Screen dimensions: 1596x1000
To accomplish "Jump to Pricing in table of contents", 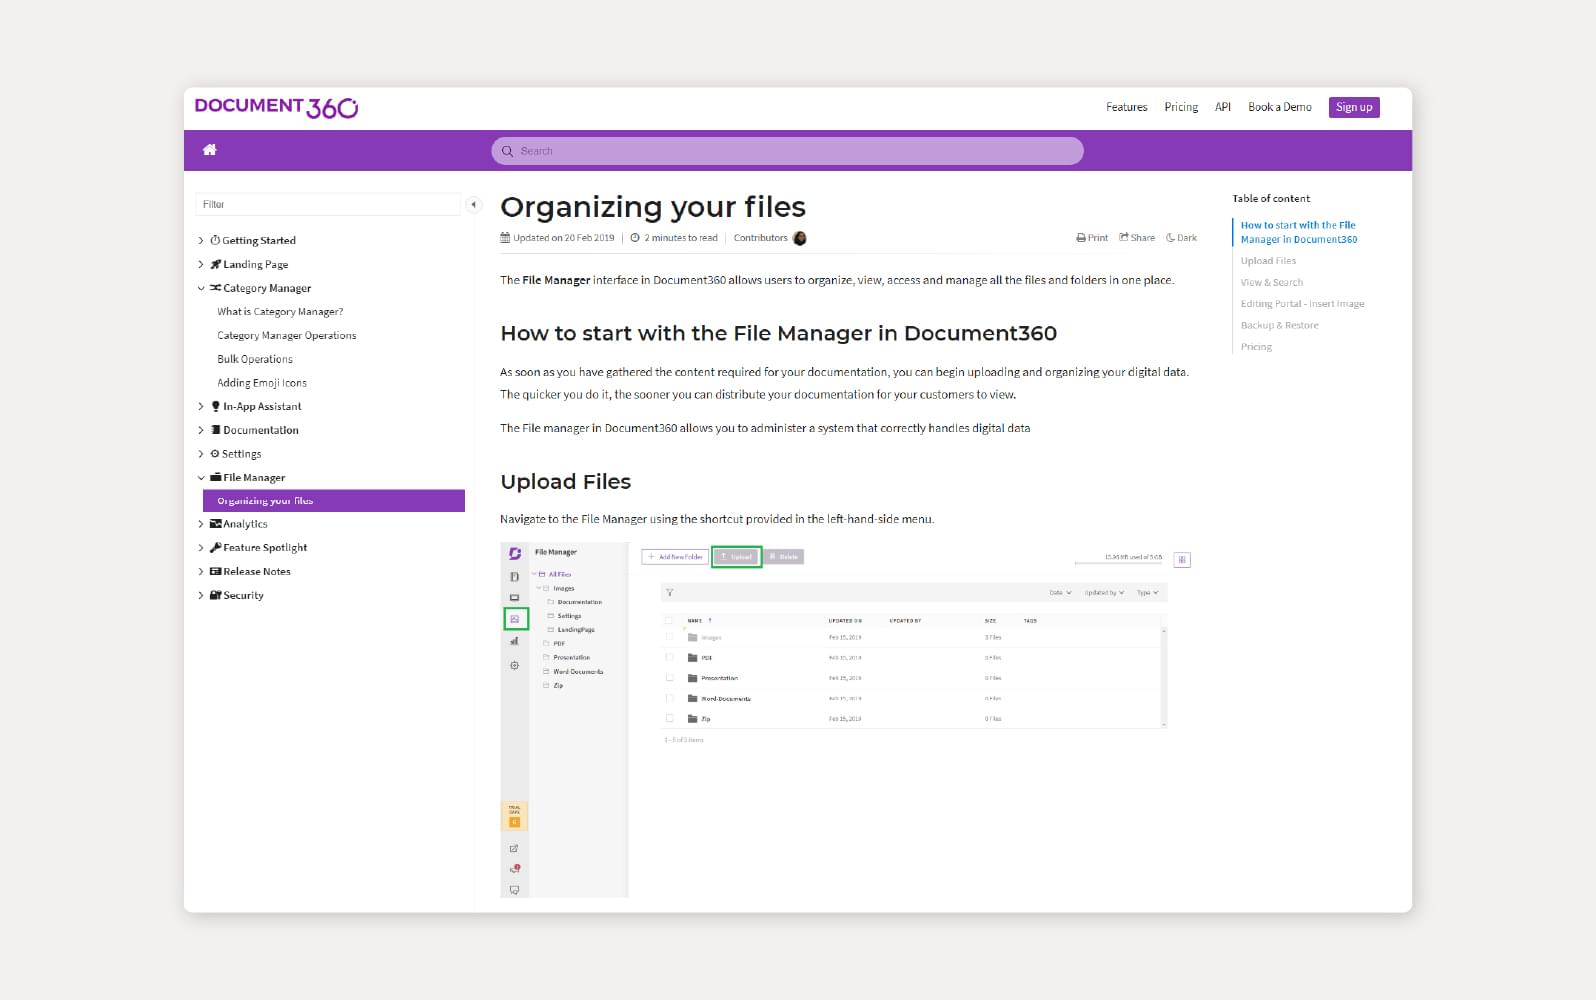I will (1257, 347).
